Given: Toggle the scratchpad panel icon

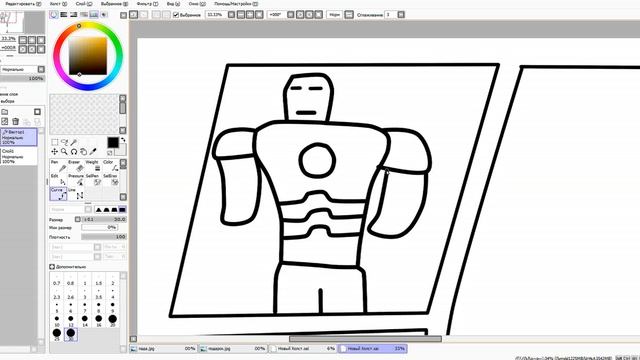Looking at the screenshot, I should (x=104, y=15).
